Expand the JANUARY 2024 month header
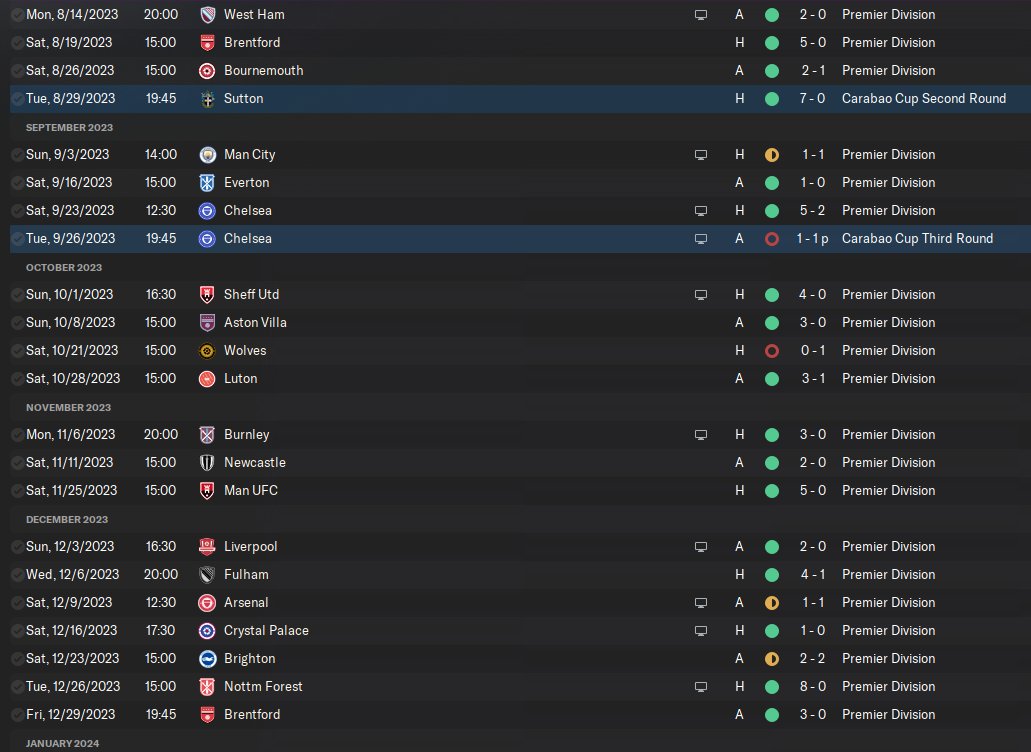 pyautogui.click(x=62, y=743)
